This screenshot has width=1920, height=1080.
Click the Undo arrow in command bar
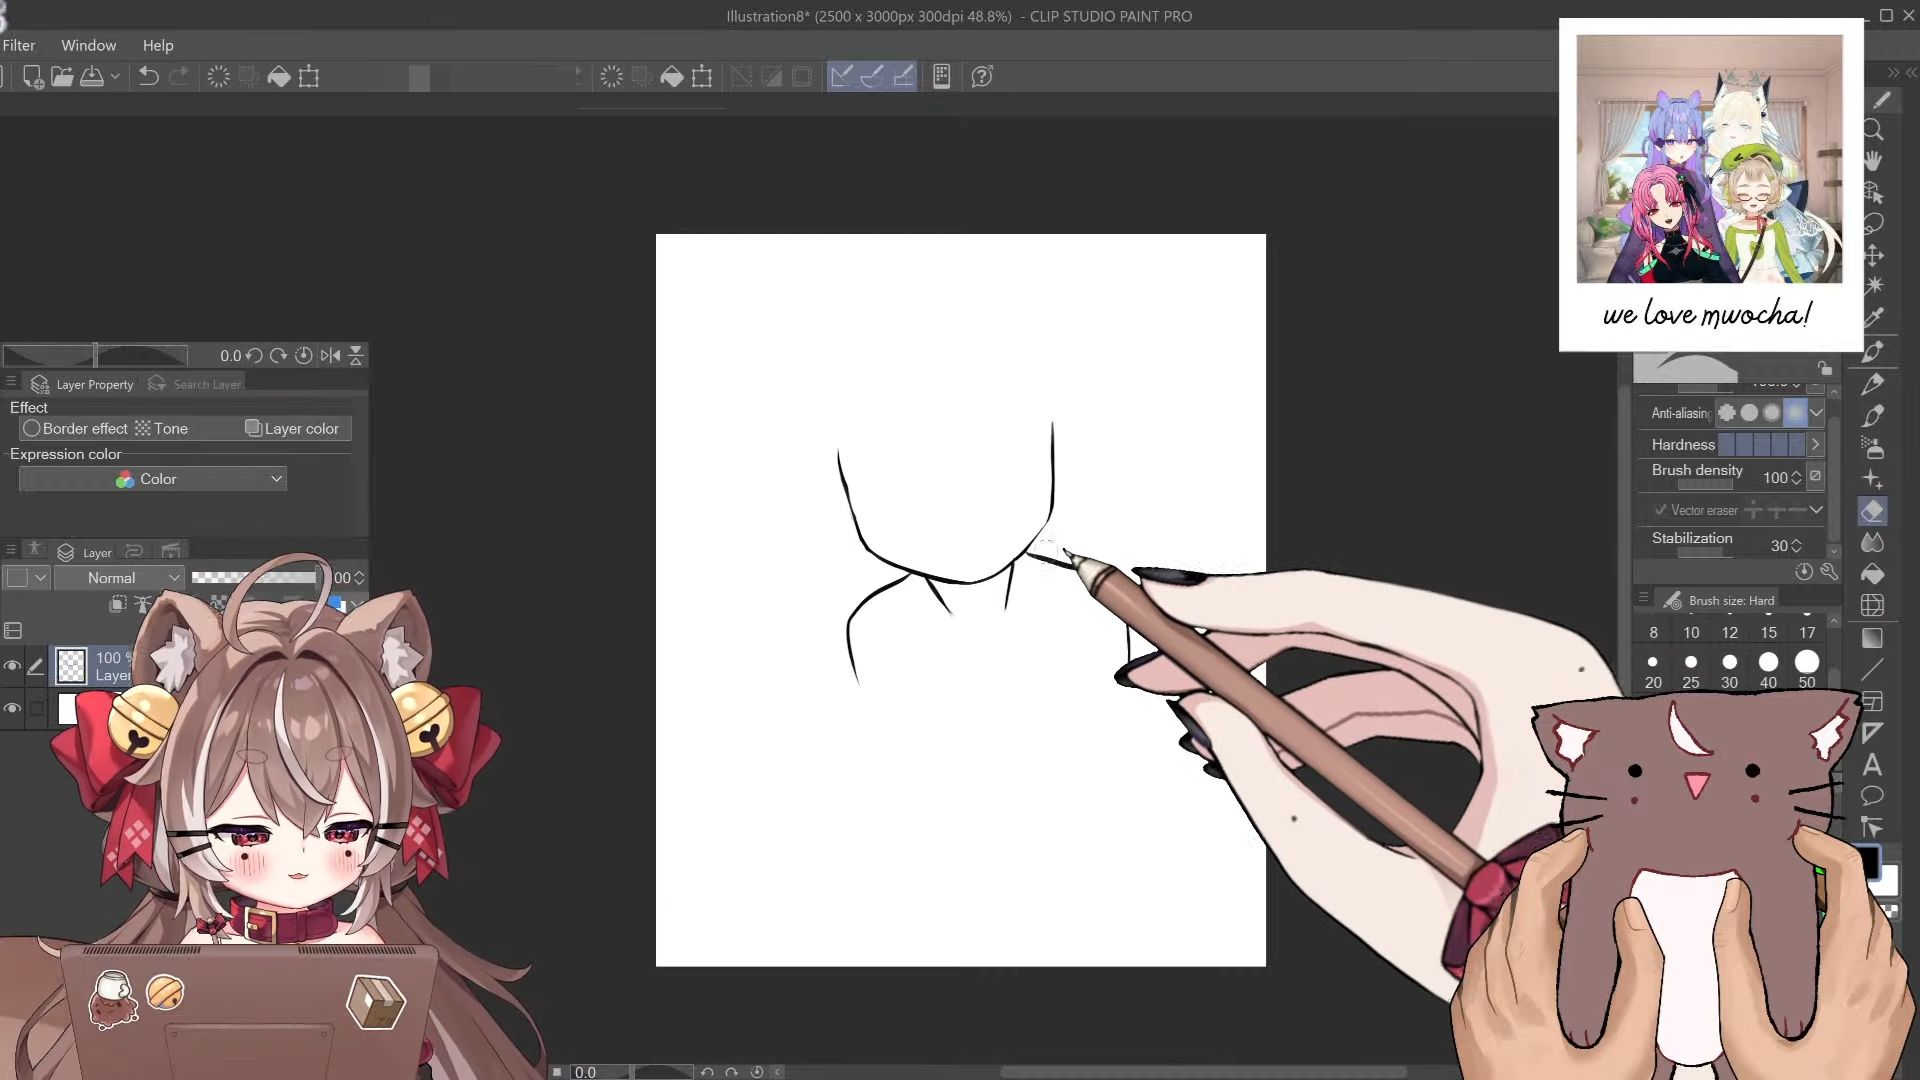pos(148,77)
